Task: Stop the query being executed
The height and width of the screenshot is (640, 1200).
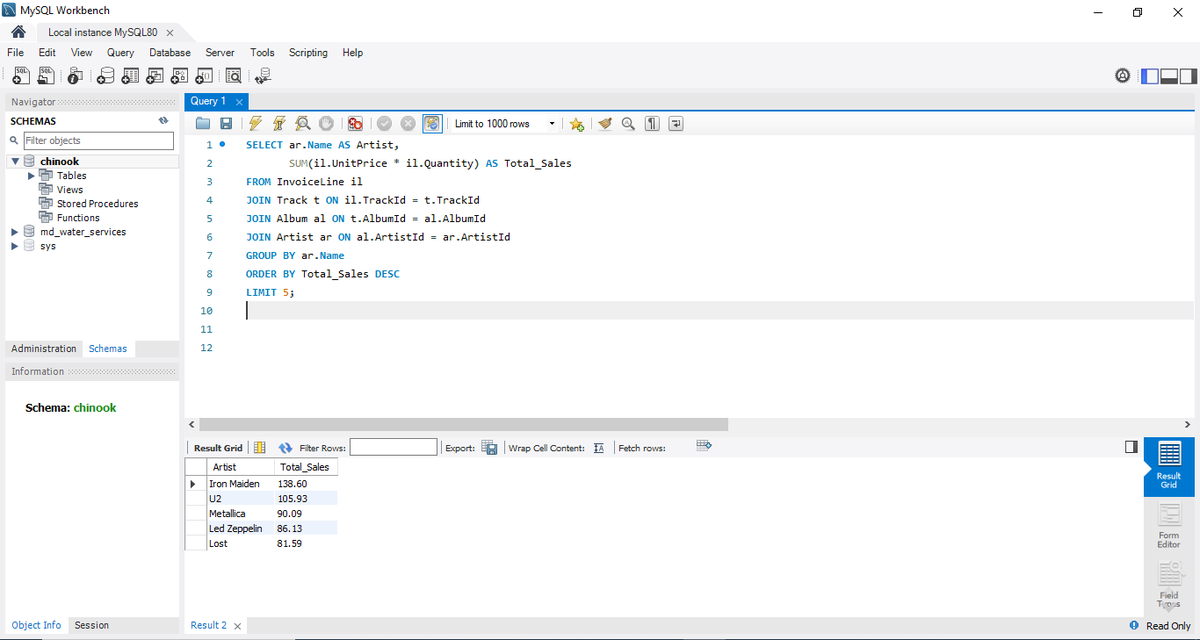Action: 326,124
